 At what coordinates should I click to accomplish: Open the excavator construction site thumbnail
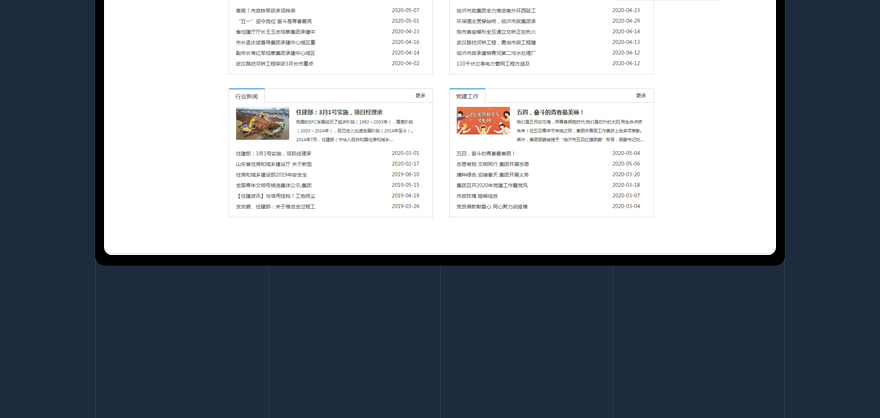[x=262, y=124]
